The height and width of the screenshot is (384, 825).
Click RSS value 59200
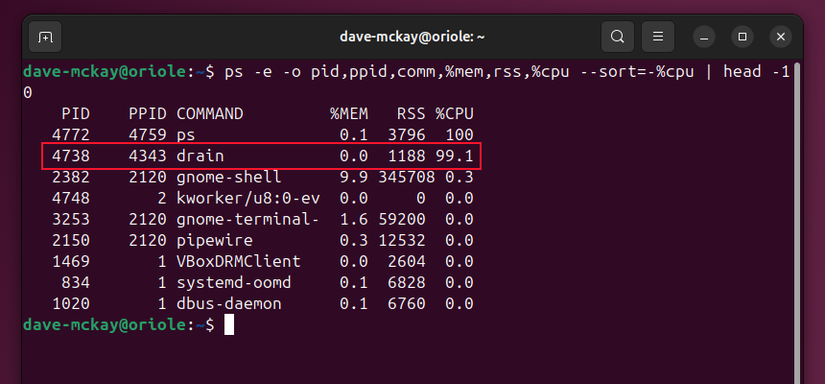[401, 219]
